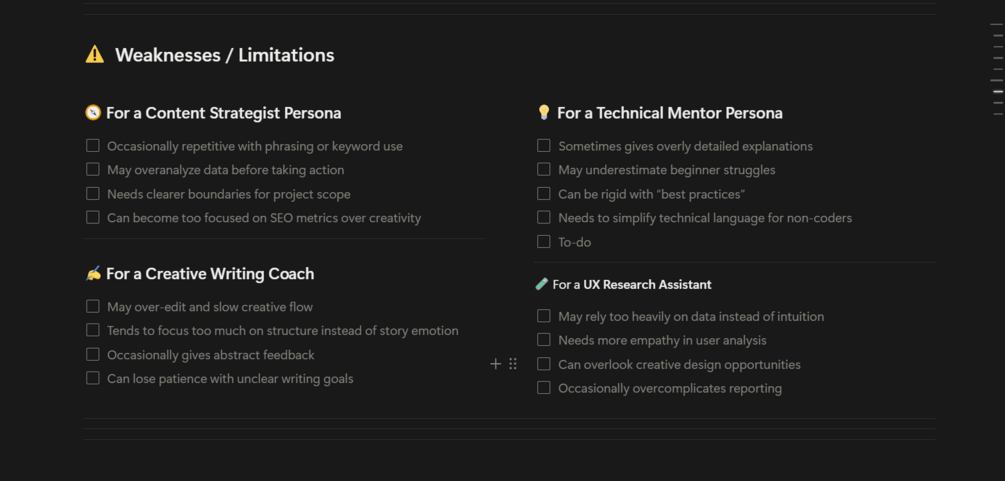1005x481 pixels.
Task: Check "Occasionally repetitive with phrasing or keyword use"
Action: 93,146
